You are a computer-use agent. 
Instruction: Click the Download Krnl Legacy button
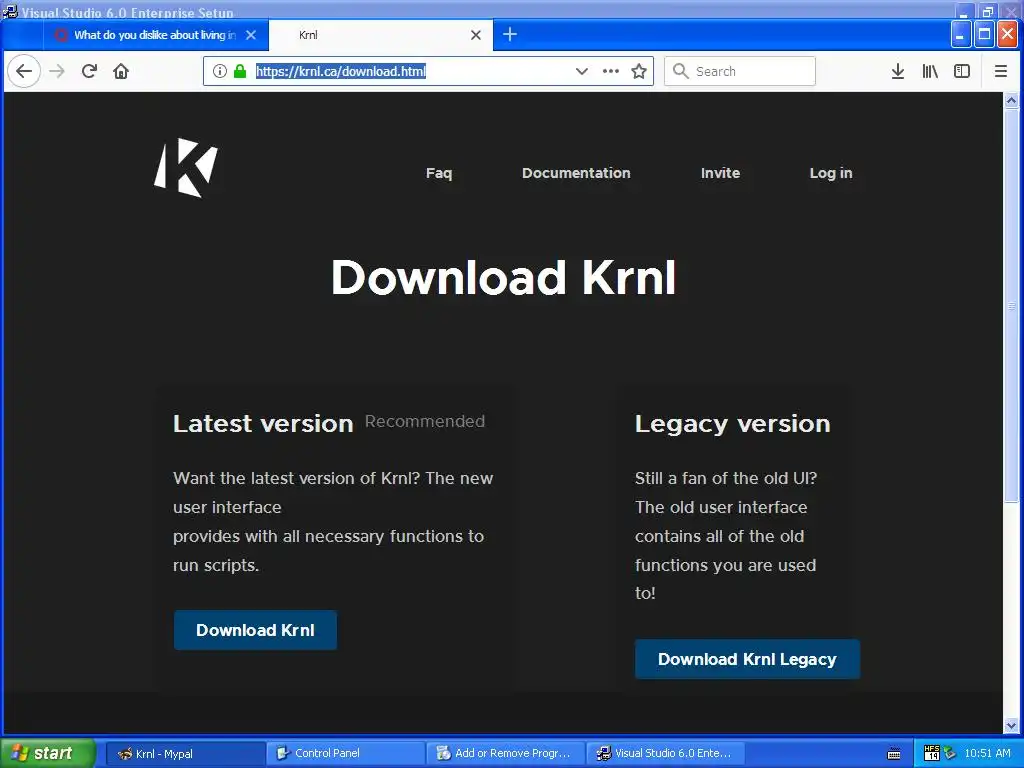[x=747, y=660]
